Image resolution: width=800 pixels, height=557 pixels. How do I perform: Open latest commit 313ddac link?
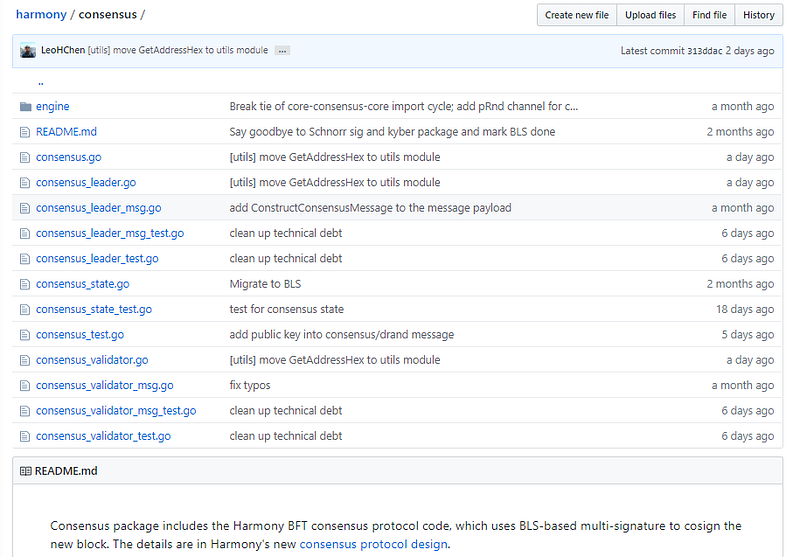pyautogui.click(x=705, y=50)
